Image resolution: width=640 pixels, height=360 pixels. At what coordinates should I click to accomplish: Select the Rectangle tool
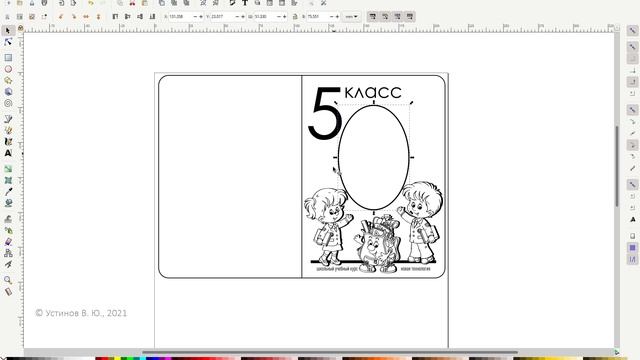click(8, 58)
